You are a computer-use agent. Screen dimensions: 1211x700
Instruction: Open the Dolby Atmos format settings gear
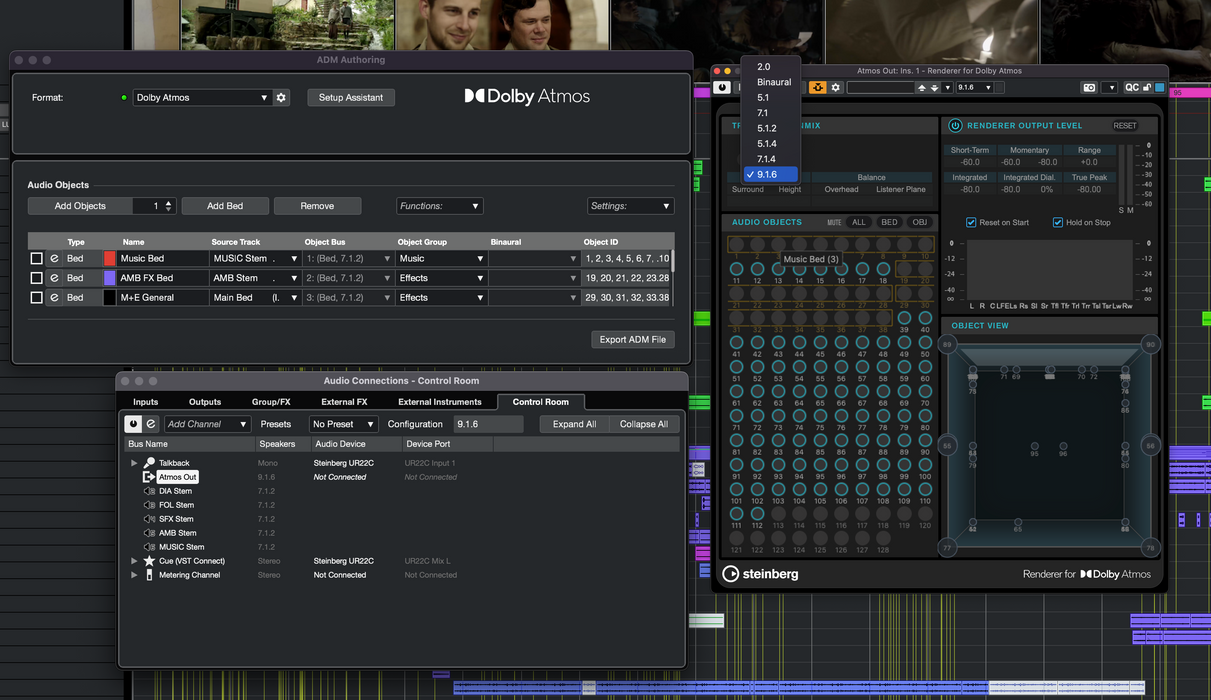point(281,98)
